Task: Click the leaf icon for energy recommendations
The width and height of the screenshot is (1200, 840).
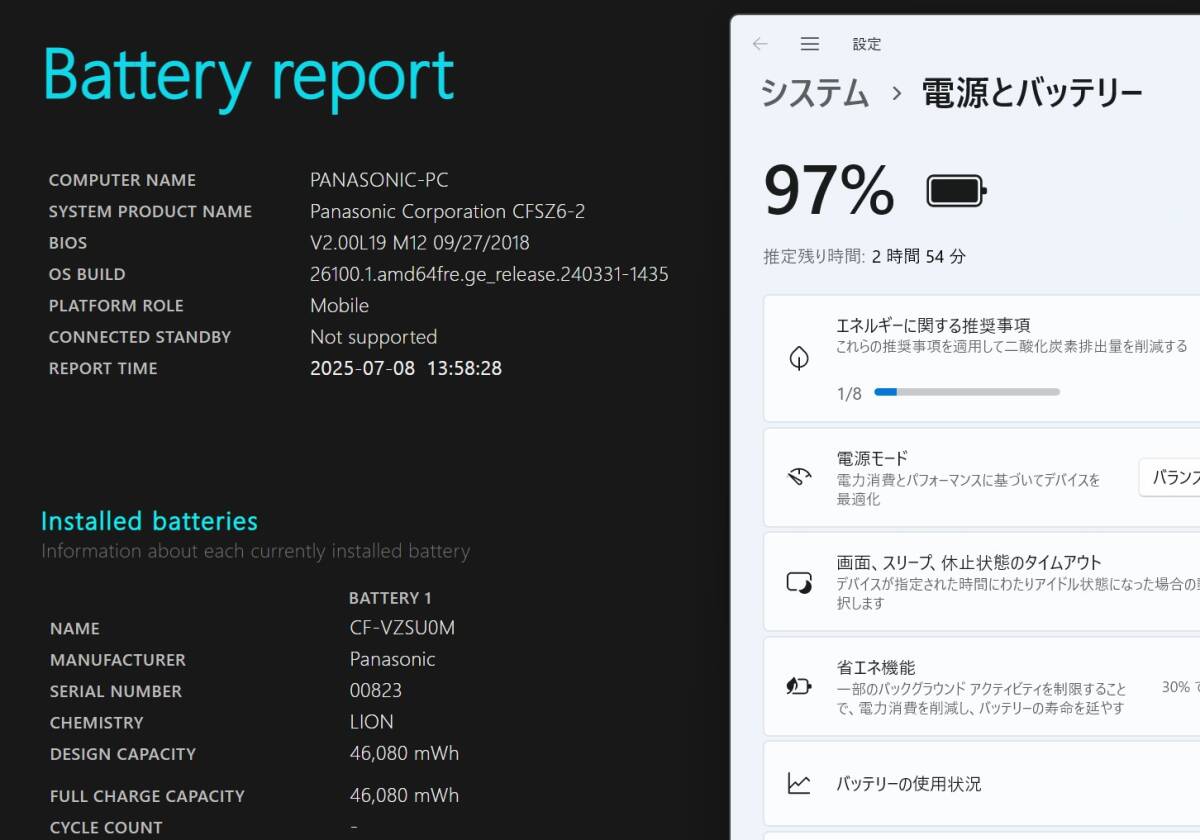Action: (799, 358)
